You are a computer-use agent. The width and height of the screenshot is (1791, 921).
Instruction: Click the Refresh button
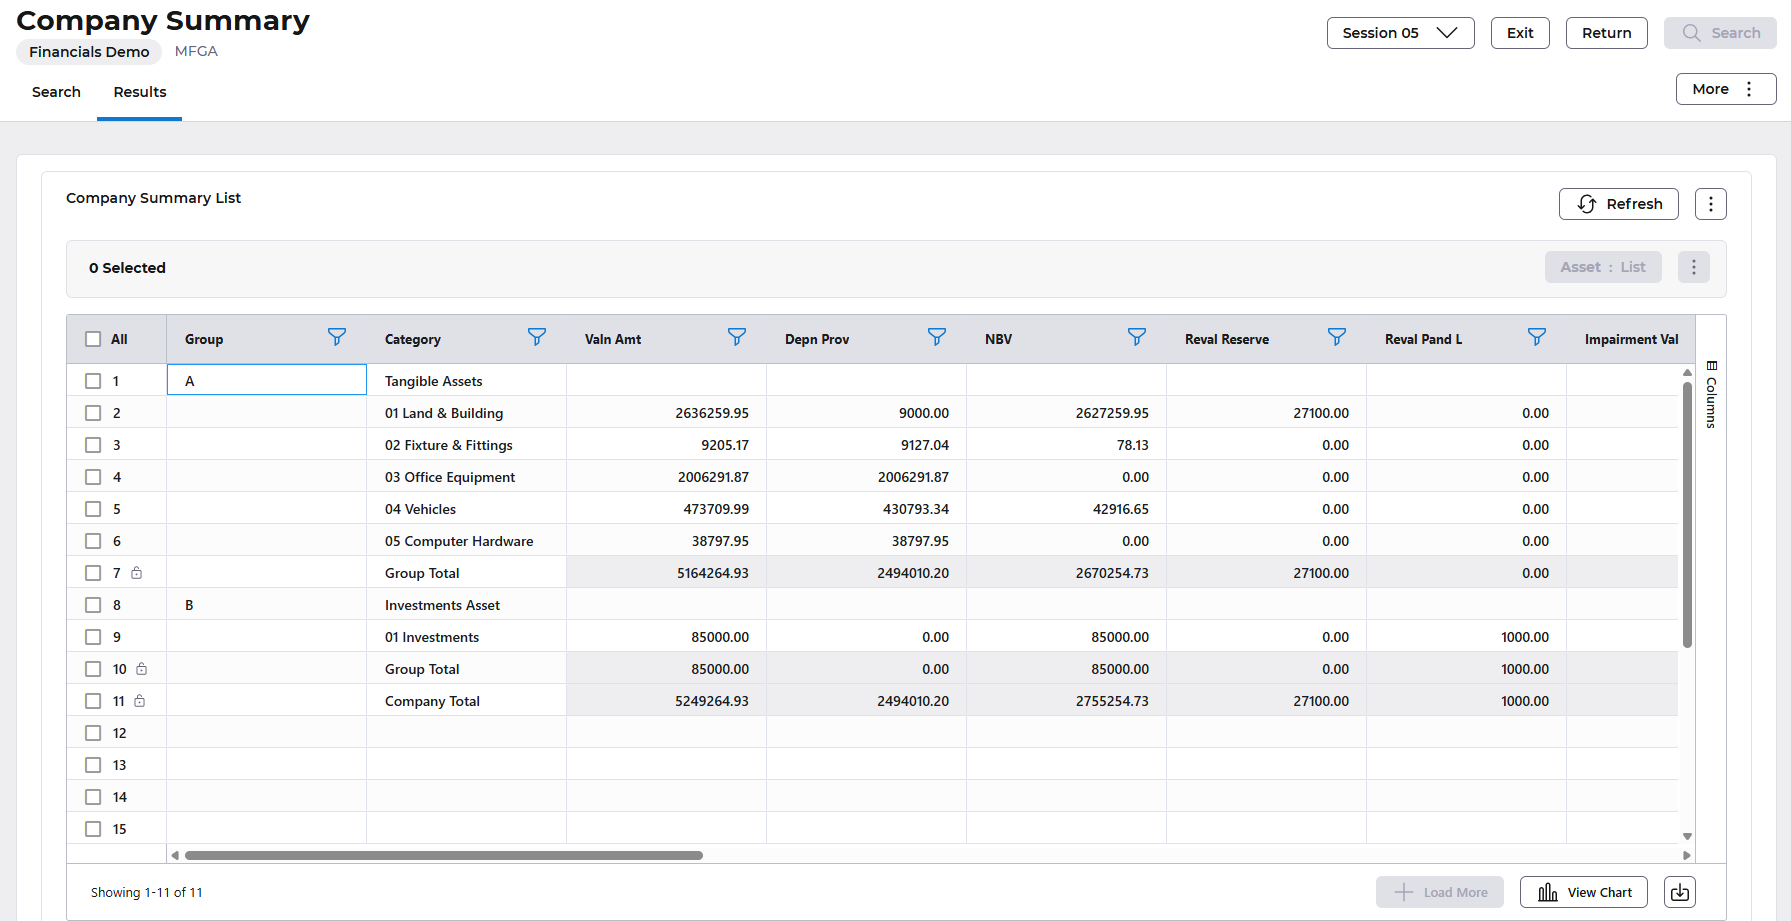point(1618,204)
